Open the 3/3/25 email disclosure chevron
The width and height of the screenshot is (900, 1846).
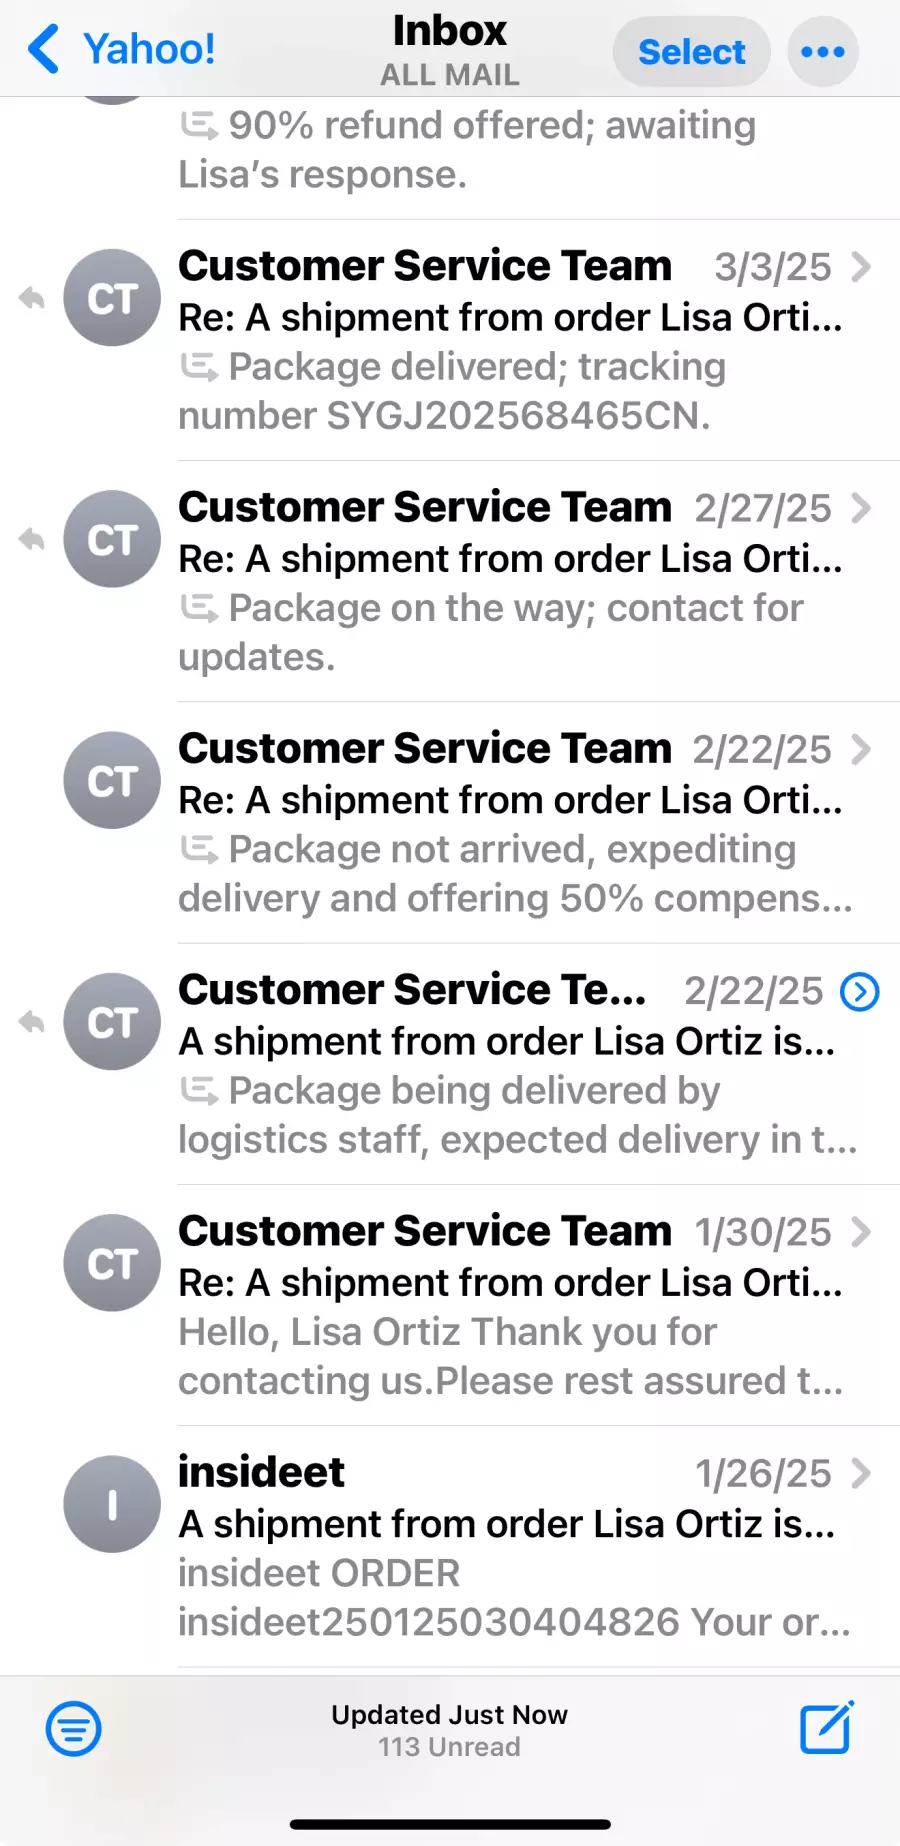pyautogui.click(x=860, y=267)
